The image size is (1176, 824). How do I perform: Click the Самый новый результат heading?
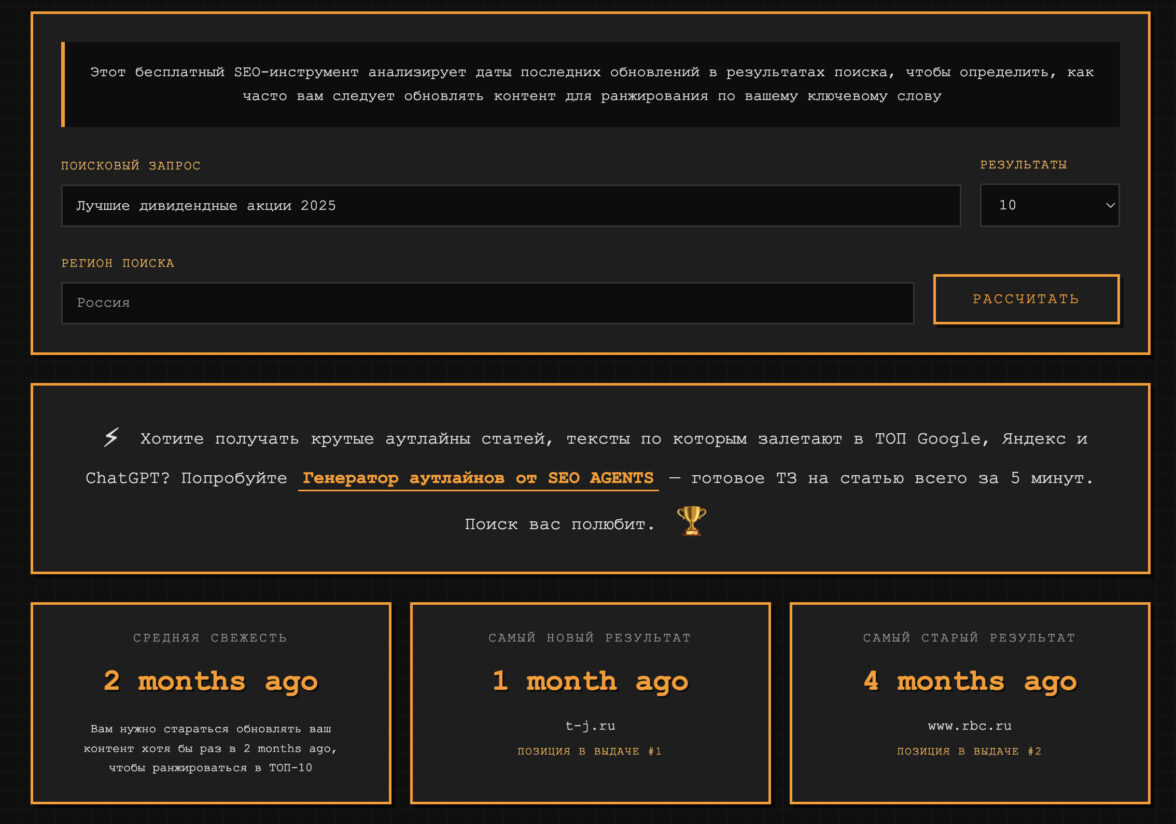[589, 638]
